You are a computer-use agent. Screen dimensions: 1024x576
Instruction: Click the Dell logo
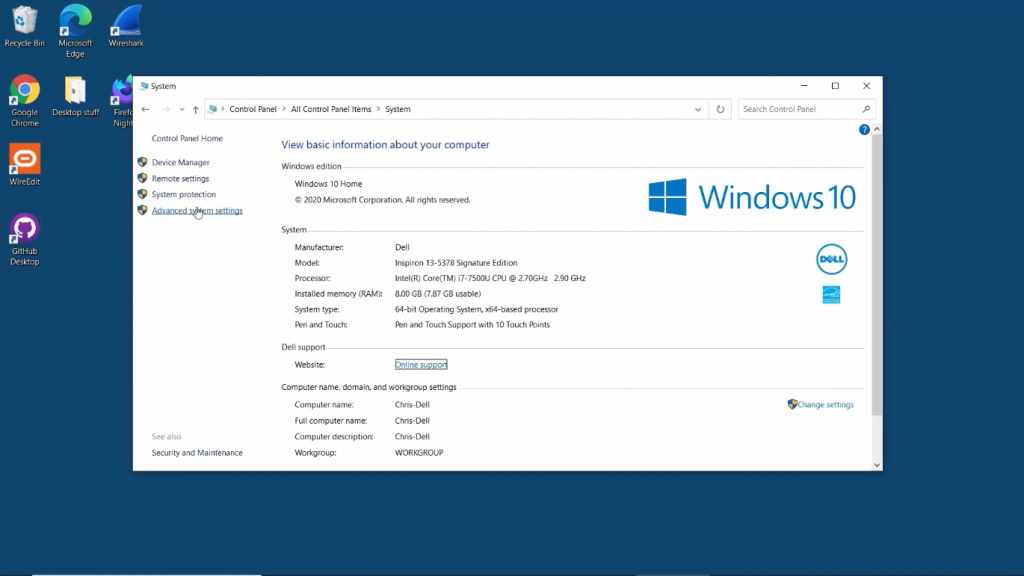(x=831, y=259)
